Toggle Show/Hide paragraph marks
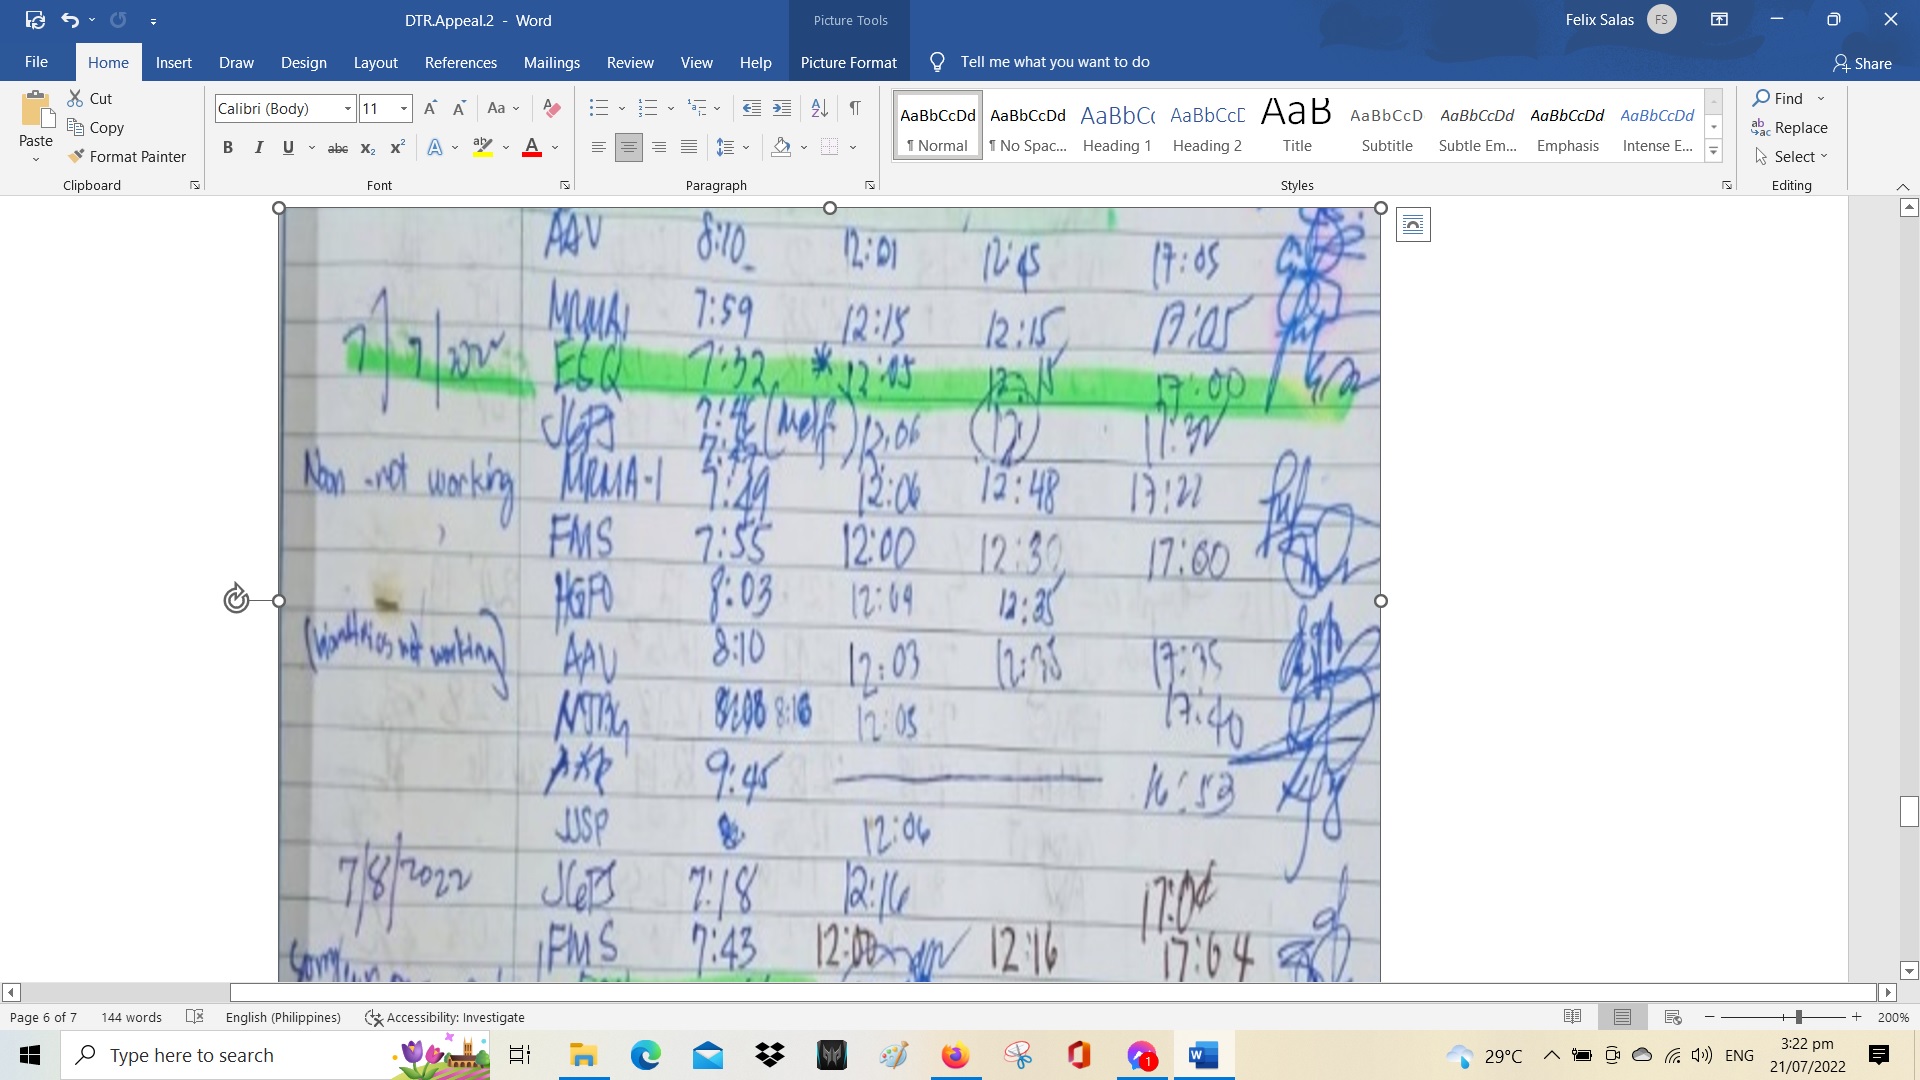 [855, 108]
